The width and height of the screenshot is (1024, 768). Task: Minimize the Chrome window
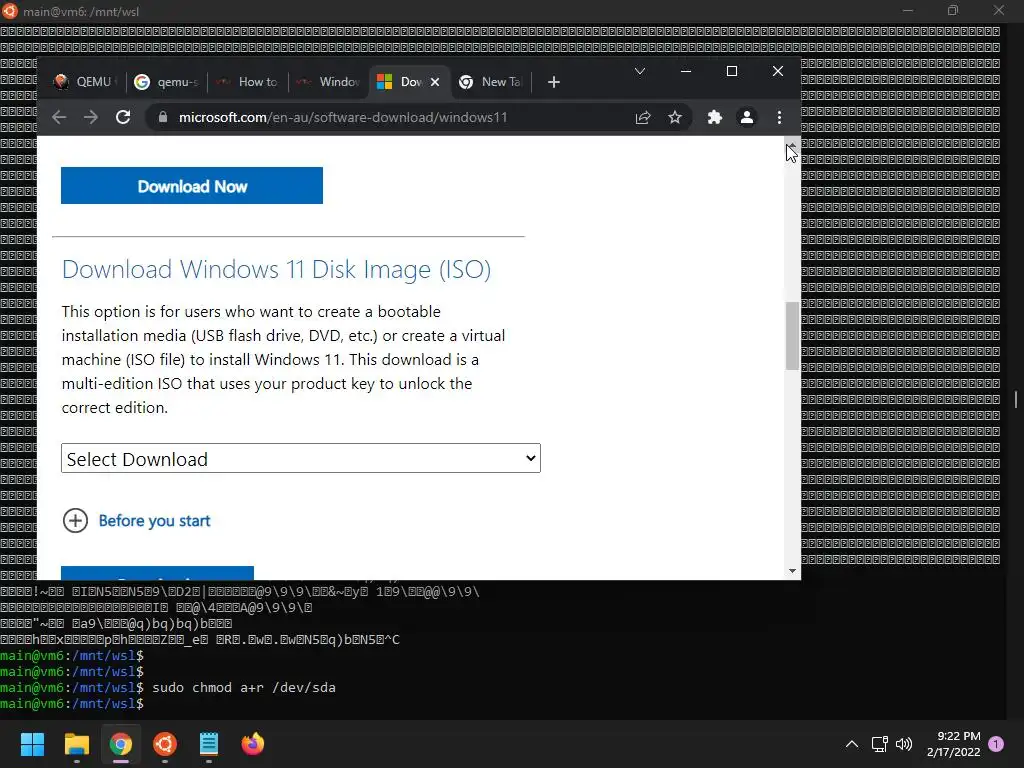coord(686,71)
